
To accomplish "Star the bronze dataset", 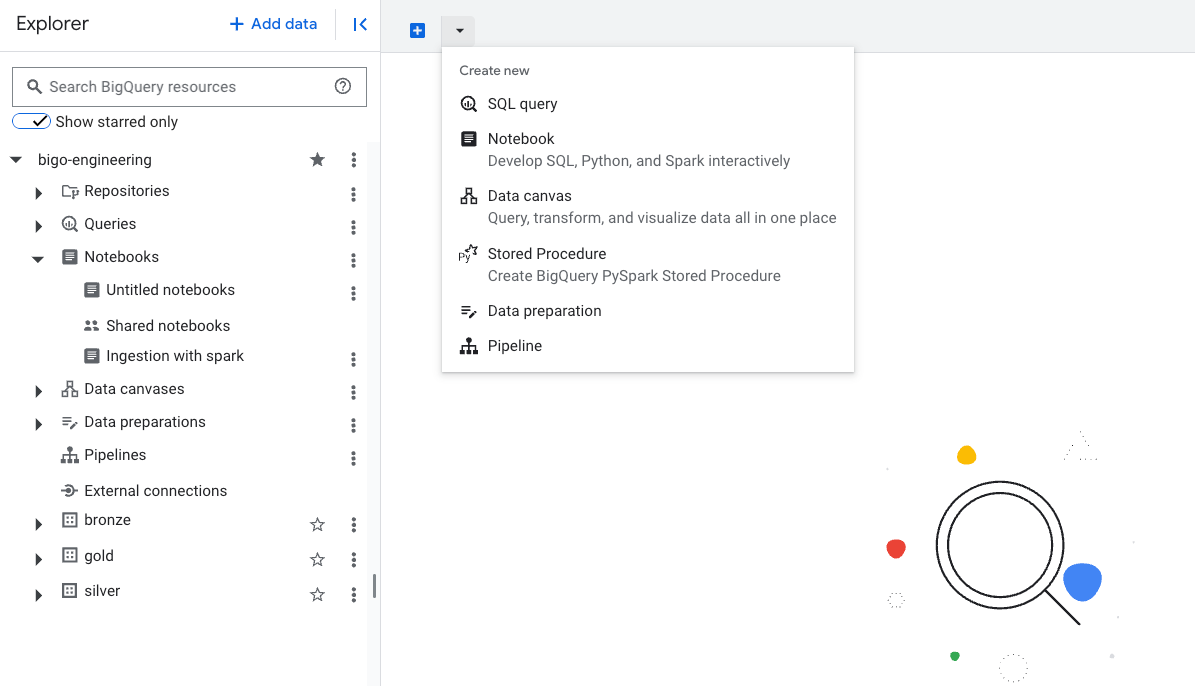I will coord(317,524).
